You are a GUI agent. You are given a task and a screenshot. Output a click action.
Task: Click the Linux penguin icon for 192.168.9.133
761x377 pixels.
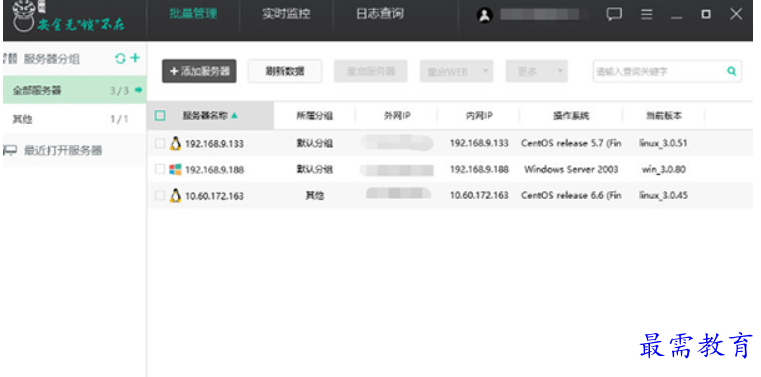pos(175,143)
